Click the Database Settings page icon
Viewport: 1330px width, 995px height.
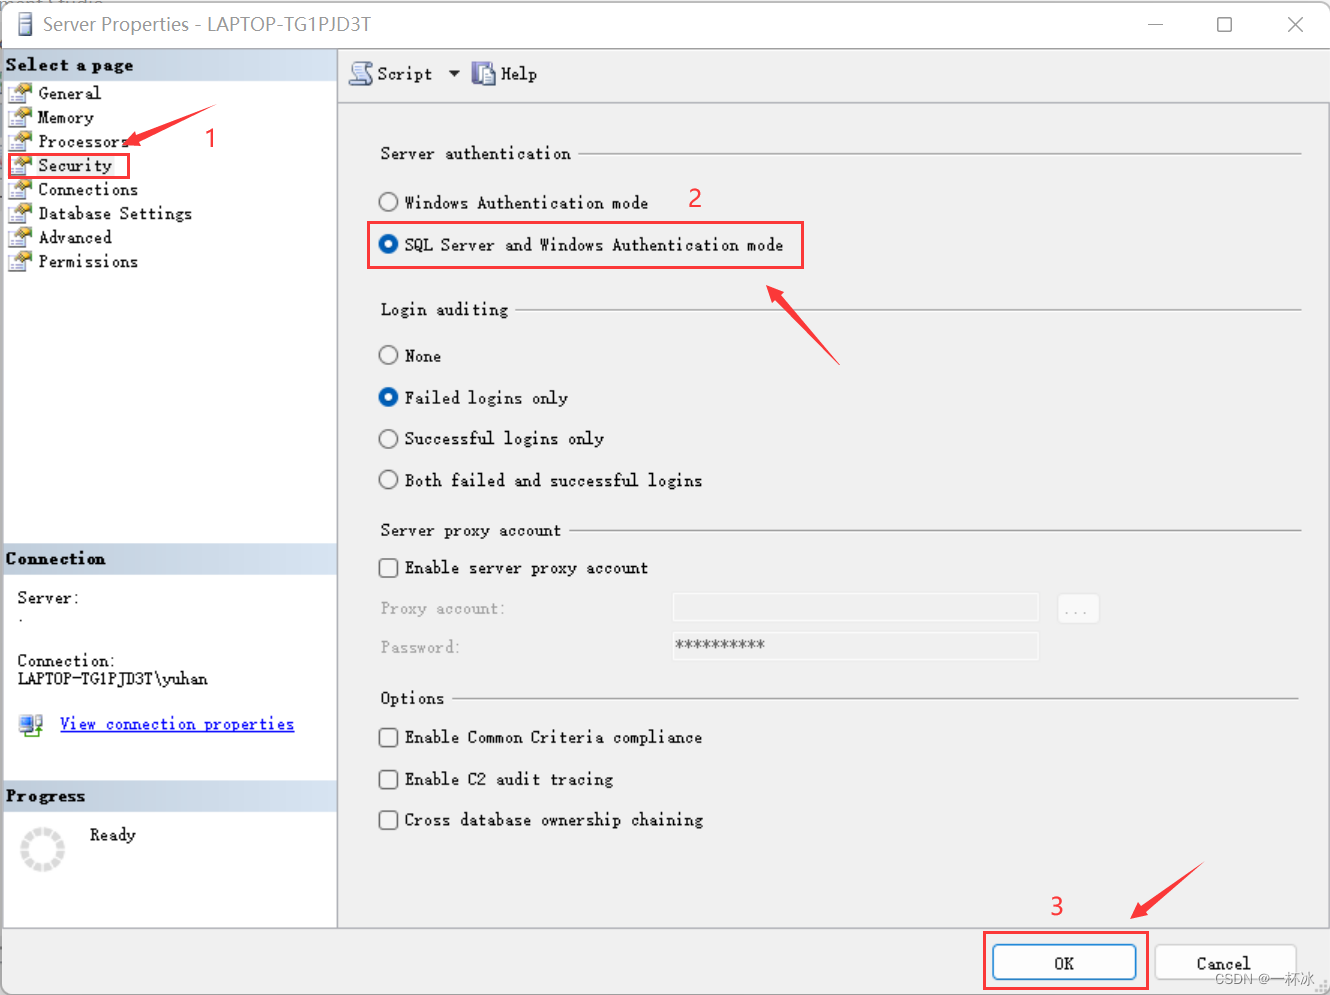click(20, 213)
